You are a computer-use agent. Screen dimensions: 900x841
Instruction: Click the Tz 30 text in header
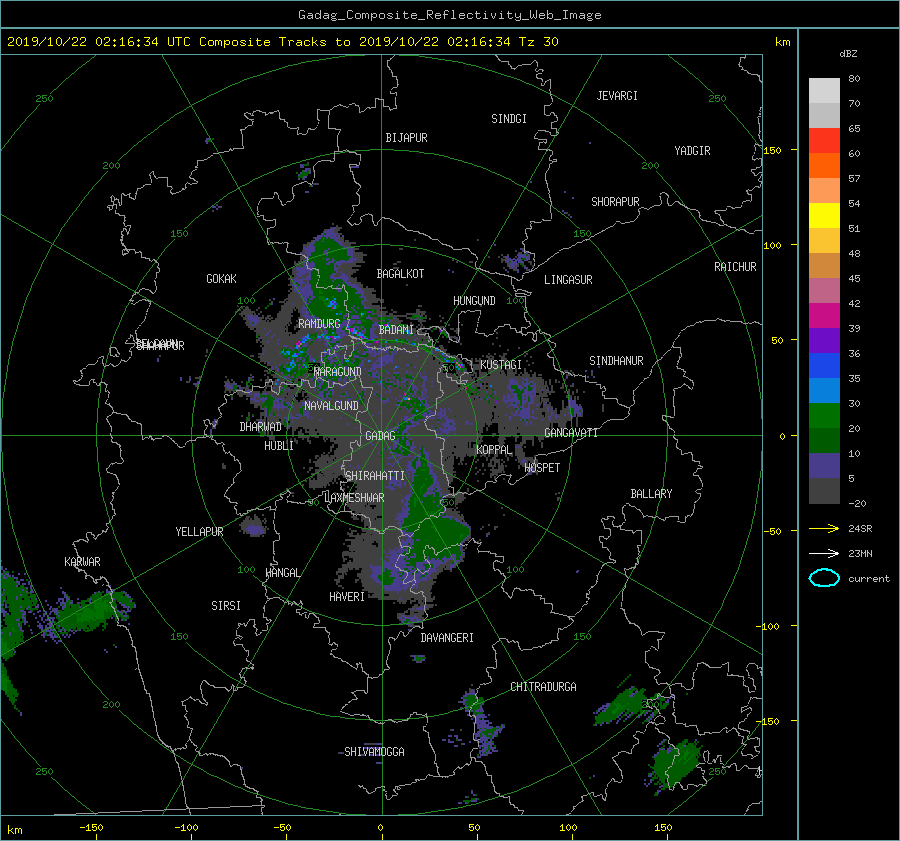click(538, 42)
